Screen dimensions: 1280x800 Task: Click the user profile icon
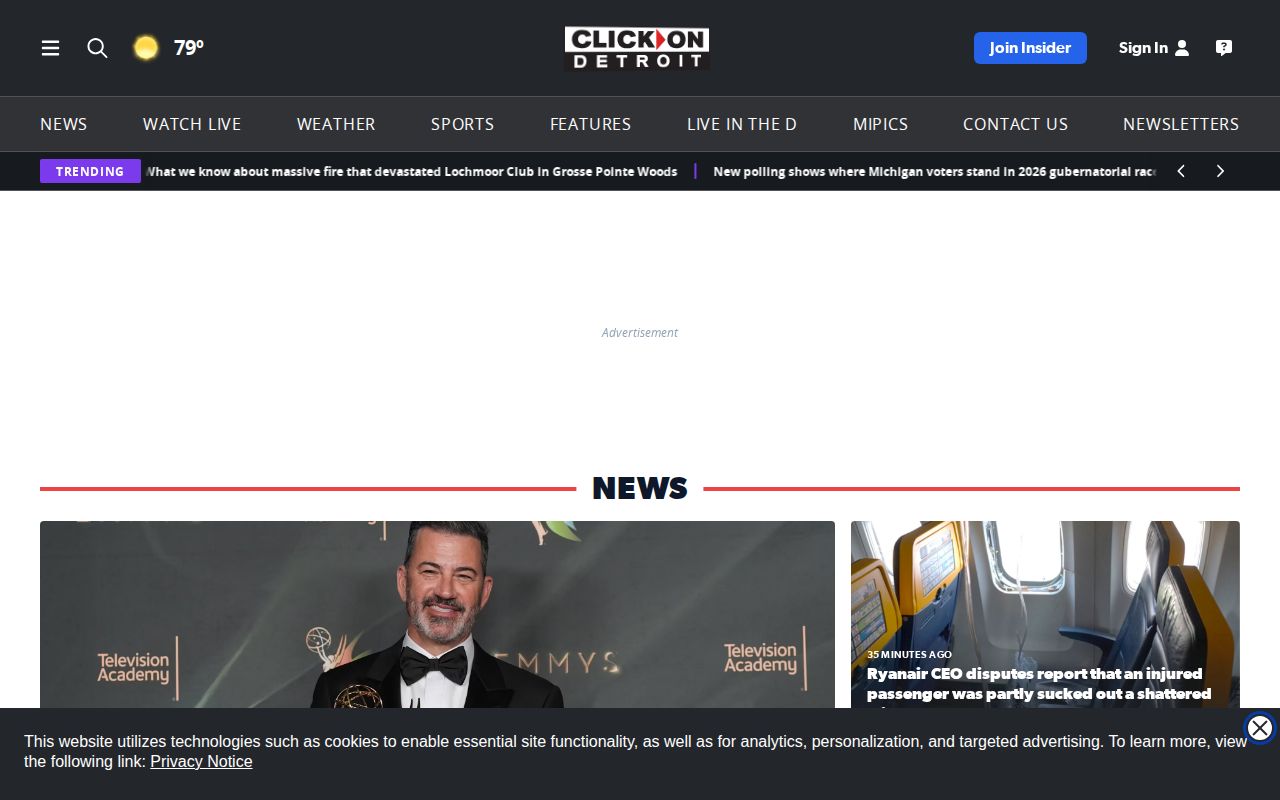[x=1182, y=48]
